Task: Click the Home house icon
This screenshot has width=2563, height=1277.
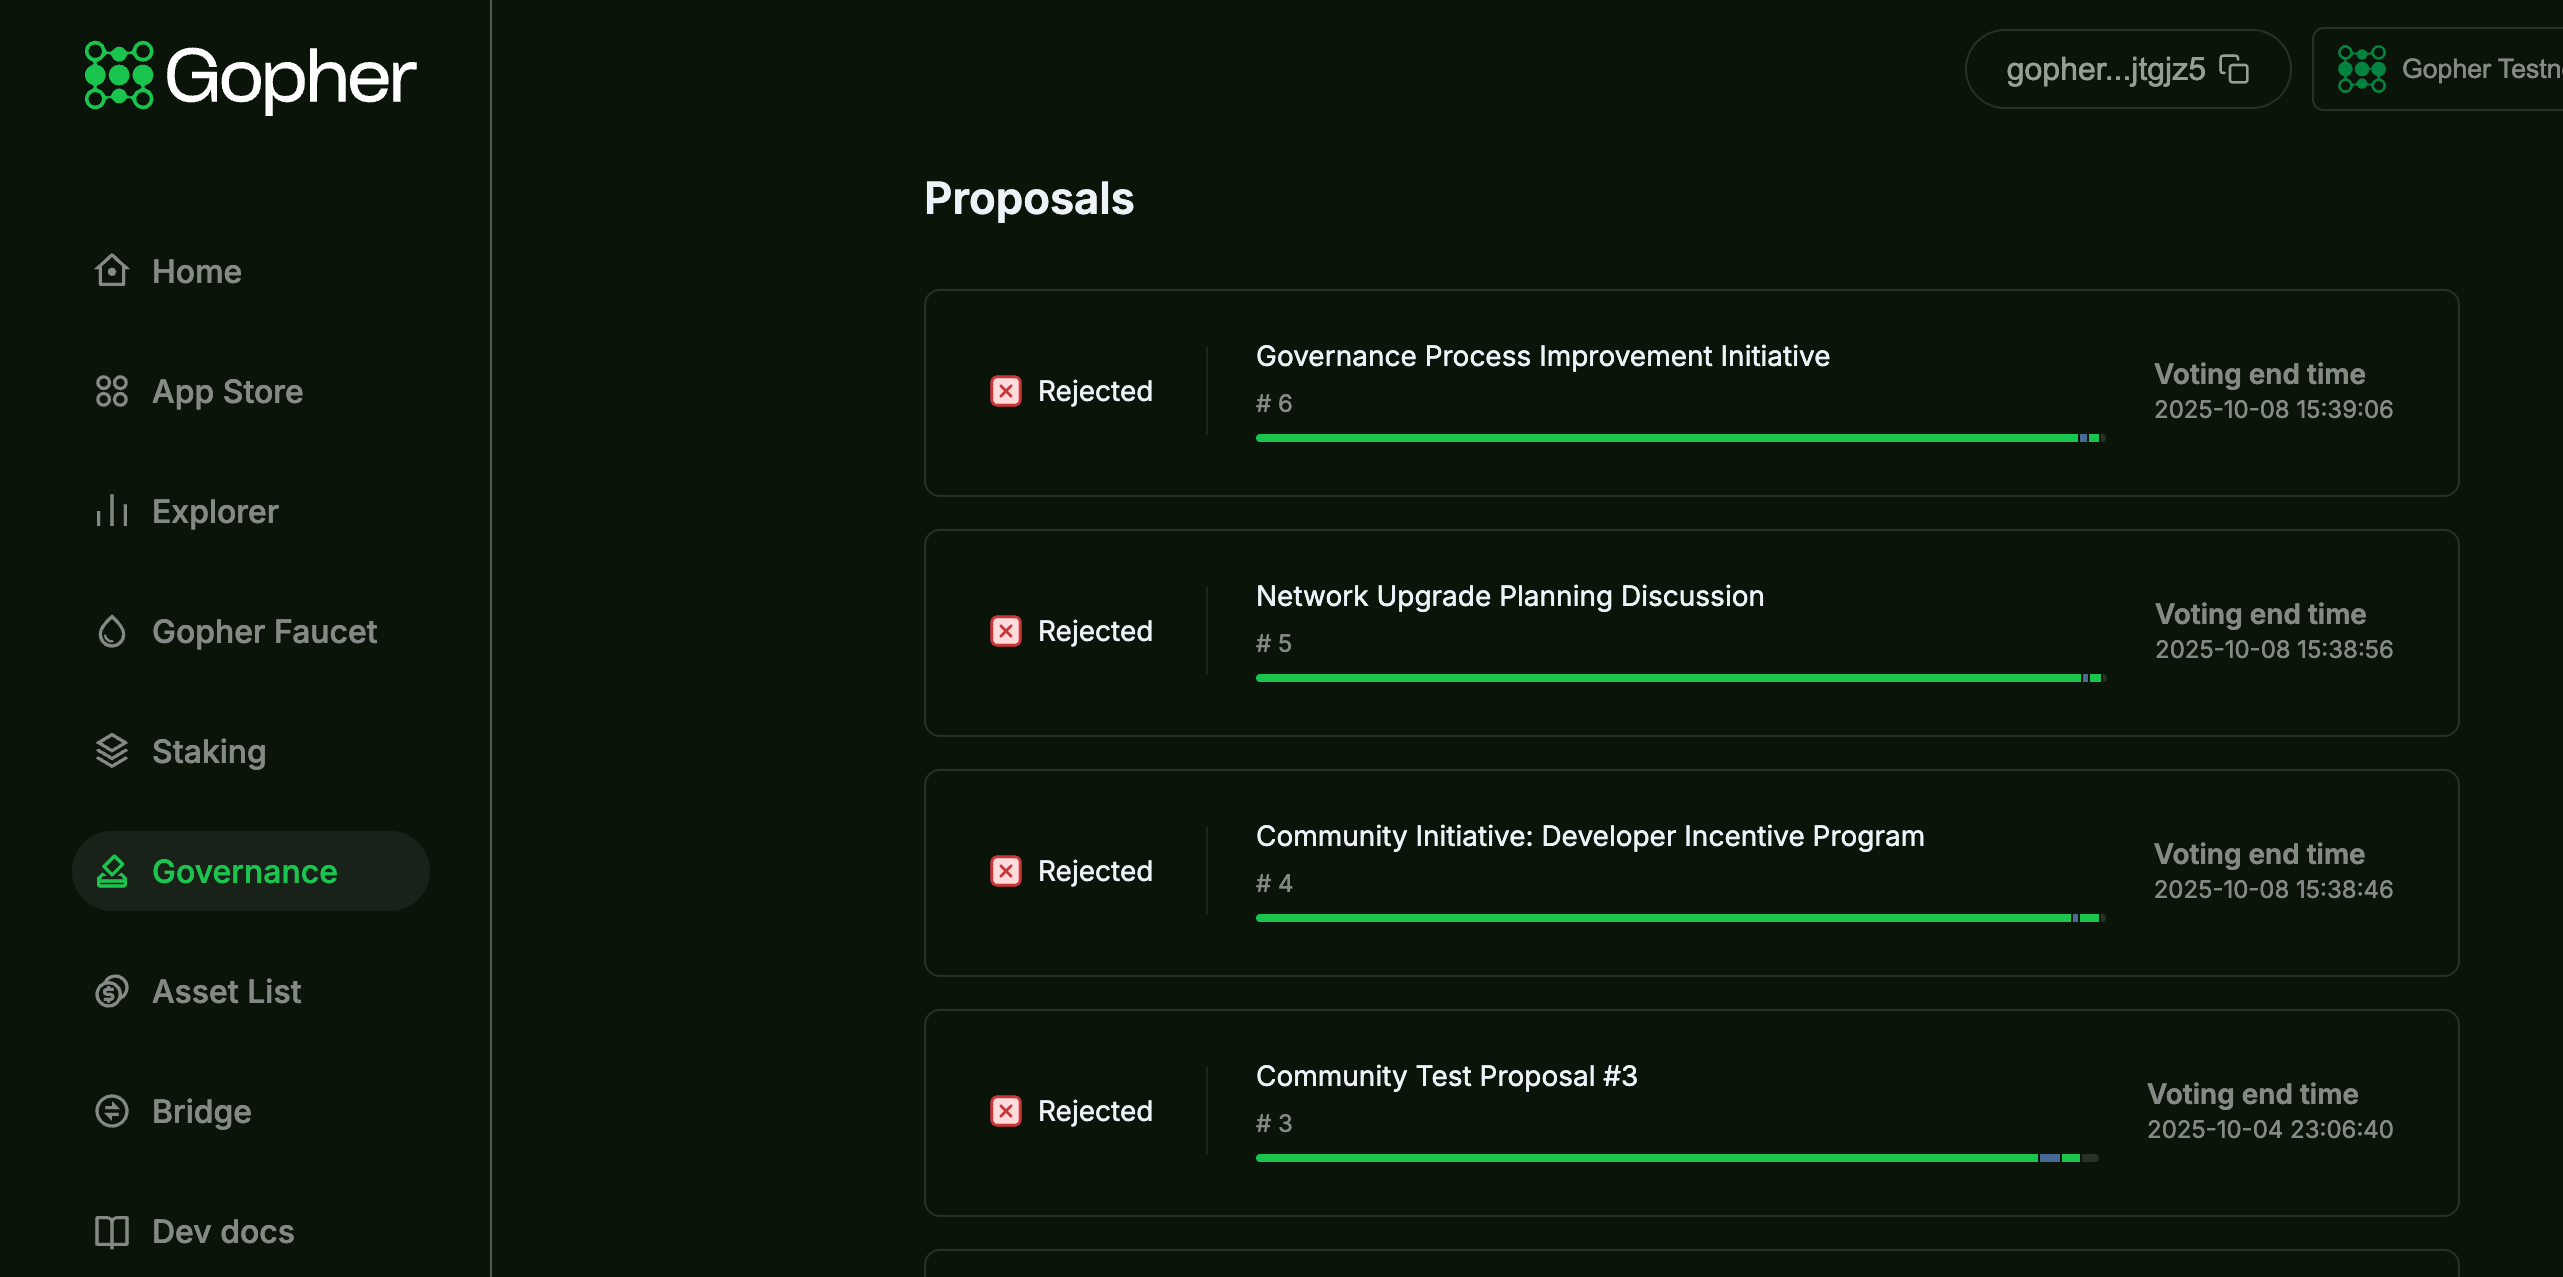Action: coord(112,271)
